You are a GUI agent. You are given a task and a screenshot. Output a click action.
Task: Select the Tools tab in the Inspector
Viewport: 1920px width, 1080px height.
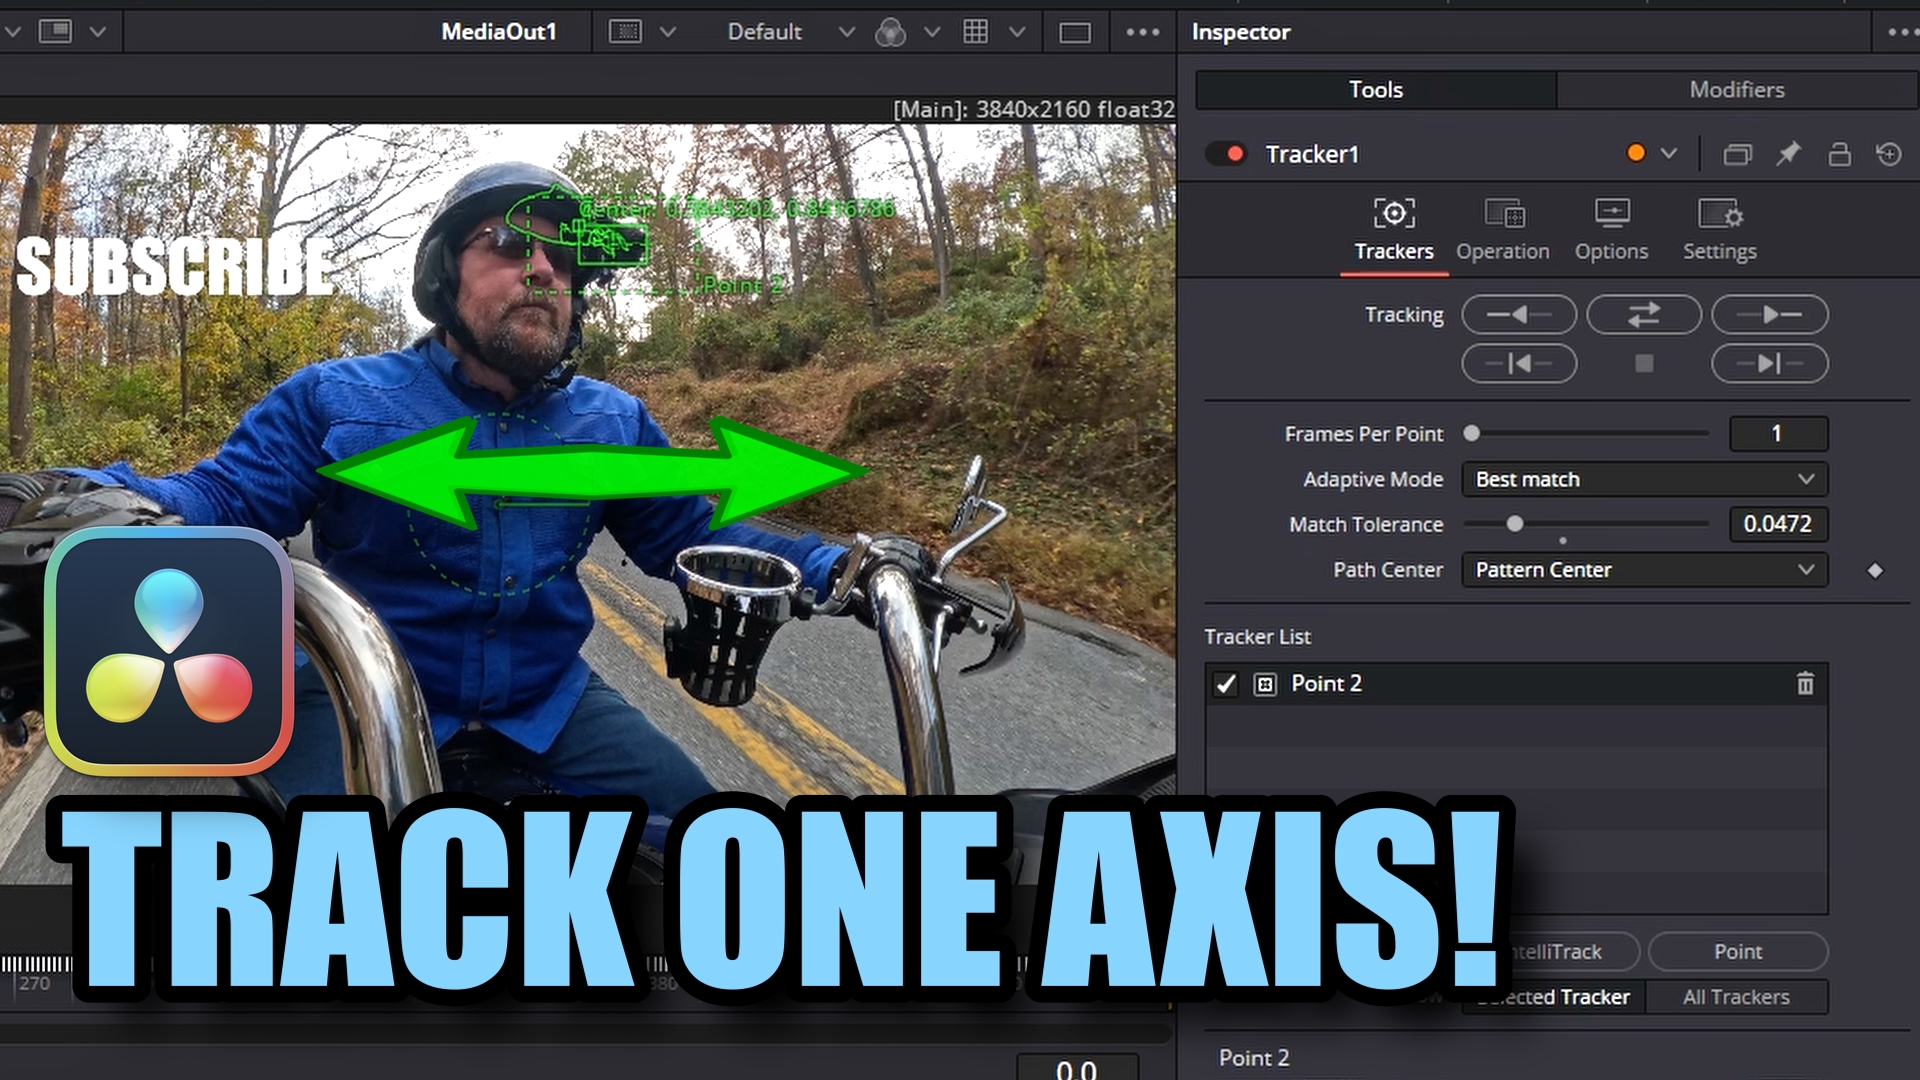pyautogui.click(x=1375, y=89)
